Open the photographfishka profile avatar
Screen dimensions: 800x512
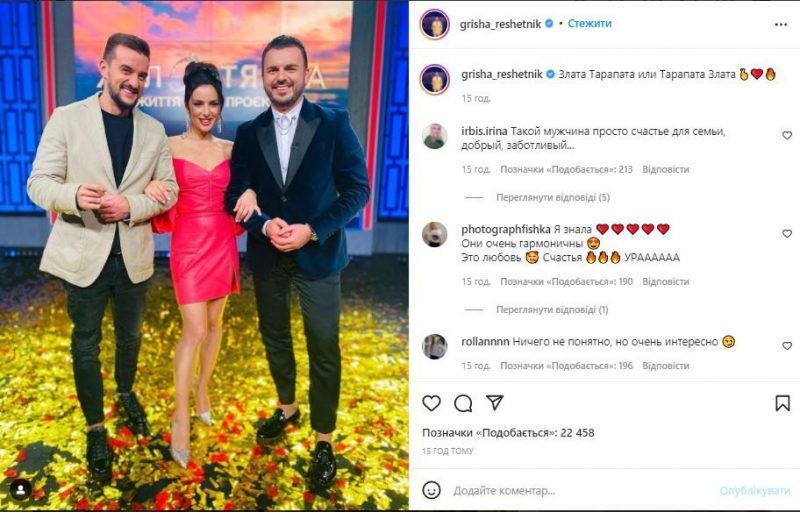coord(435,235)
